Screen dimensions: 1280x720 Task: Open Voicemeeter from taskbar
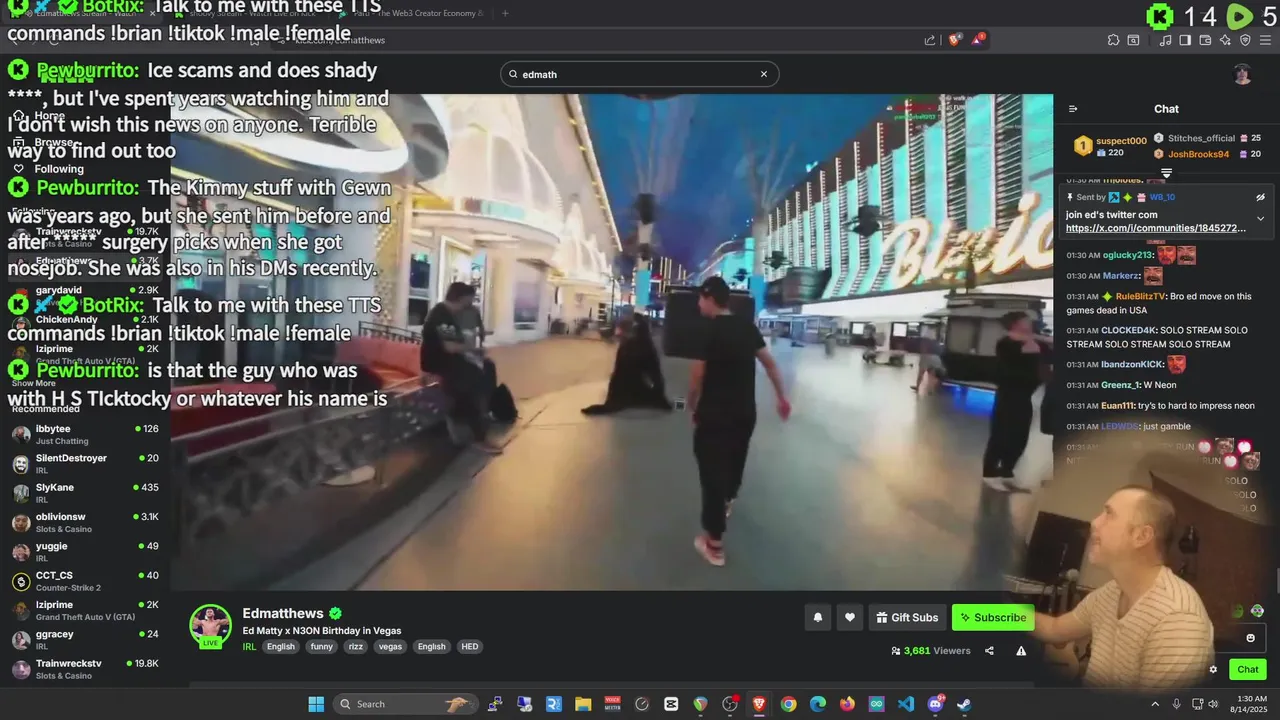point(613,704)
